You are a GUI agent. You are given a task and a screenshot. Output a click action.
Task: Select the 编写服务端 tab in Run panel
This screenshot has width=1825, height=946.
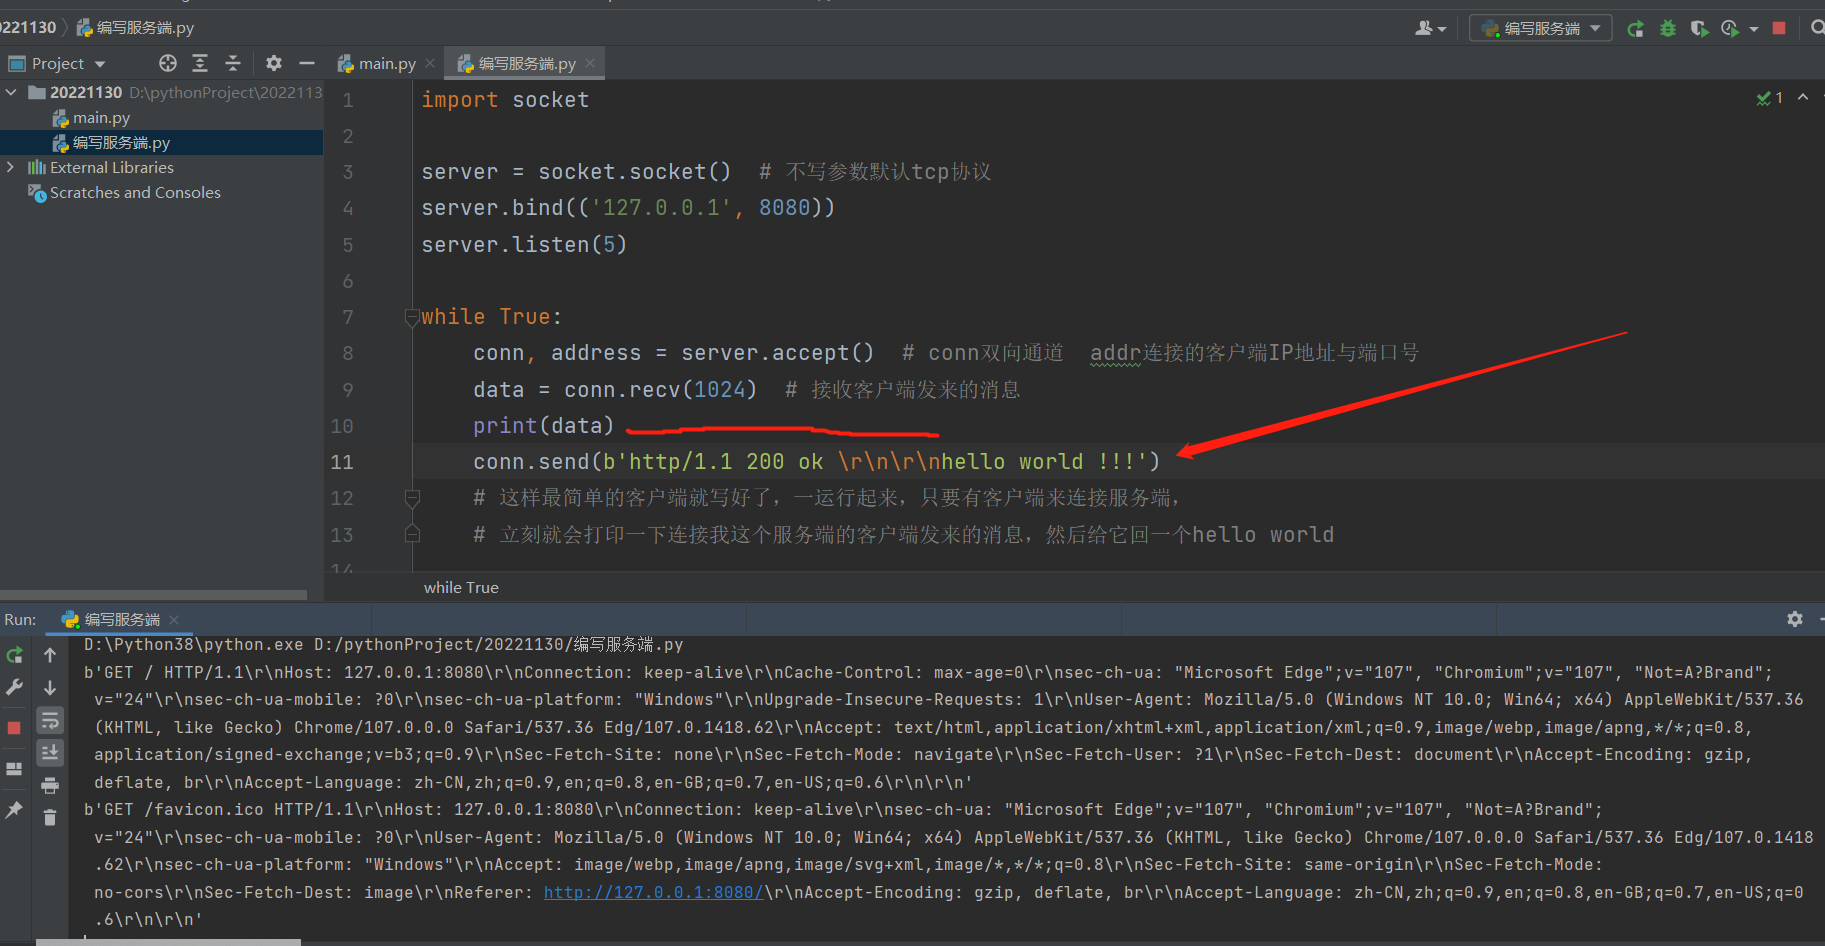pos(121,620)
